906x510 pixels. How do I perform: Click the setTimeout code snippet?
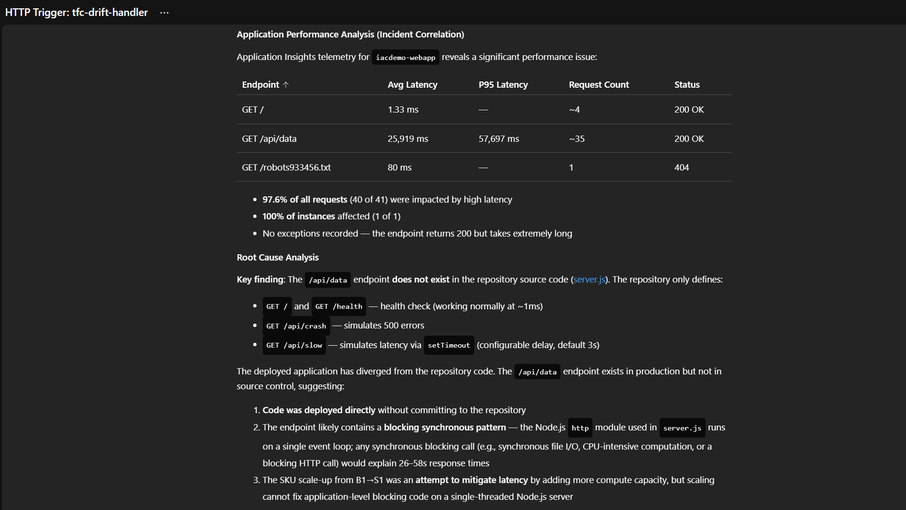pyautogui.click(x=447, y=345)
